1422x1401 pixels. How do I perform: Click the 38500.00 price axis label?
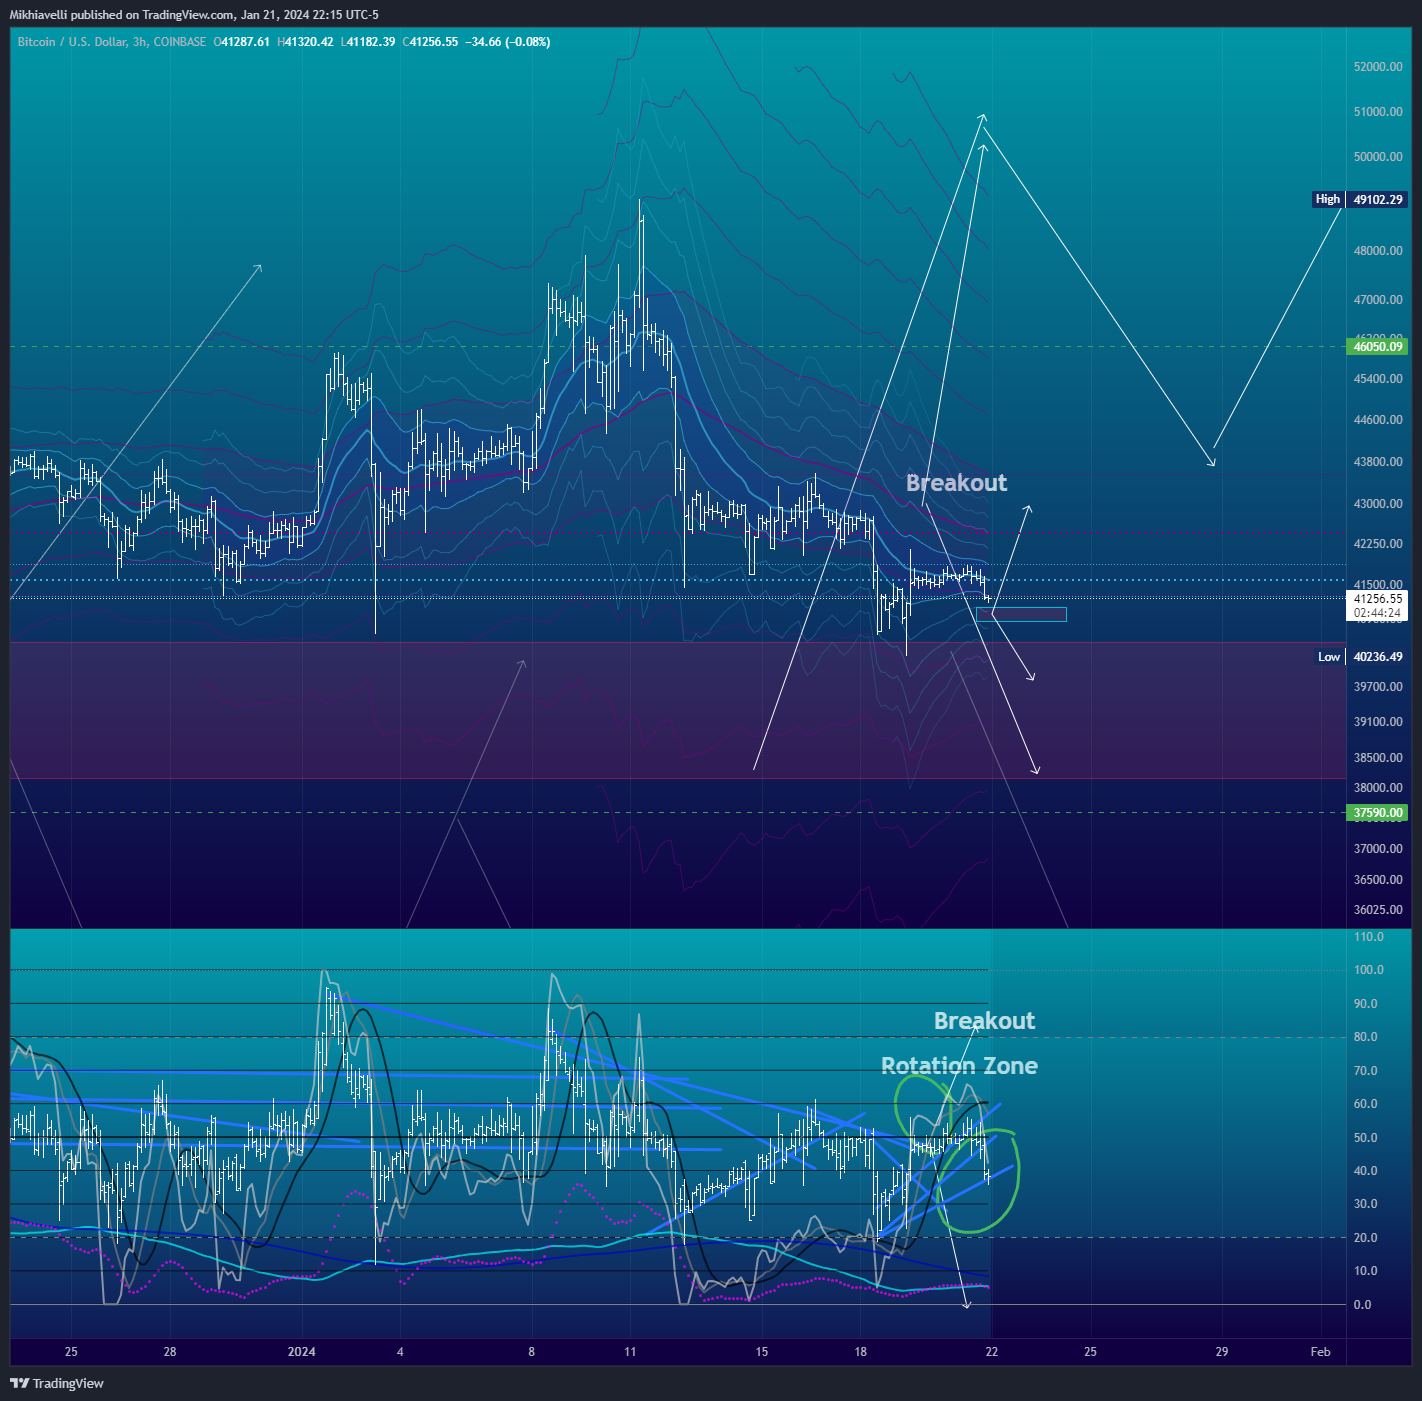pos(1378,758)
